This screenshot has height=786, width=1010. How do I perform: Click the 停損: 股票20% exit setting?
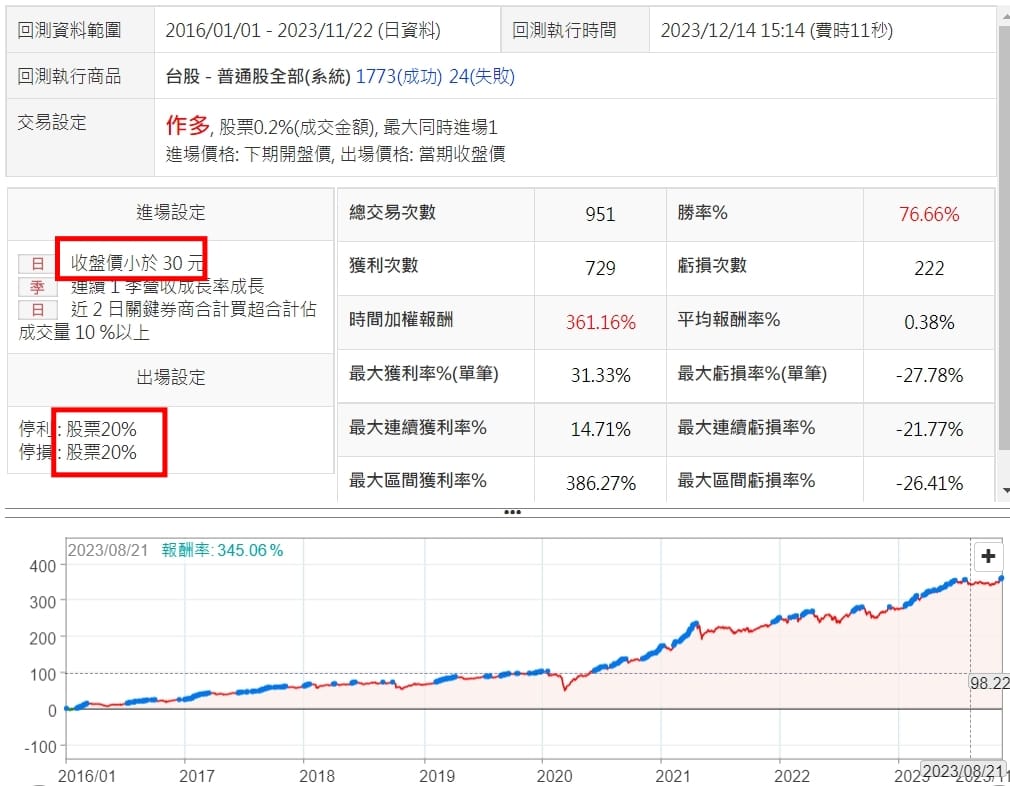78,452
